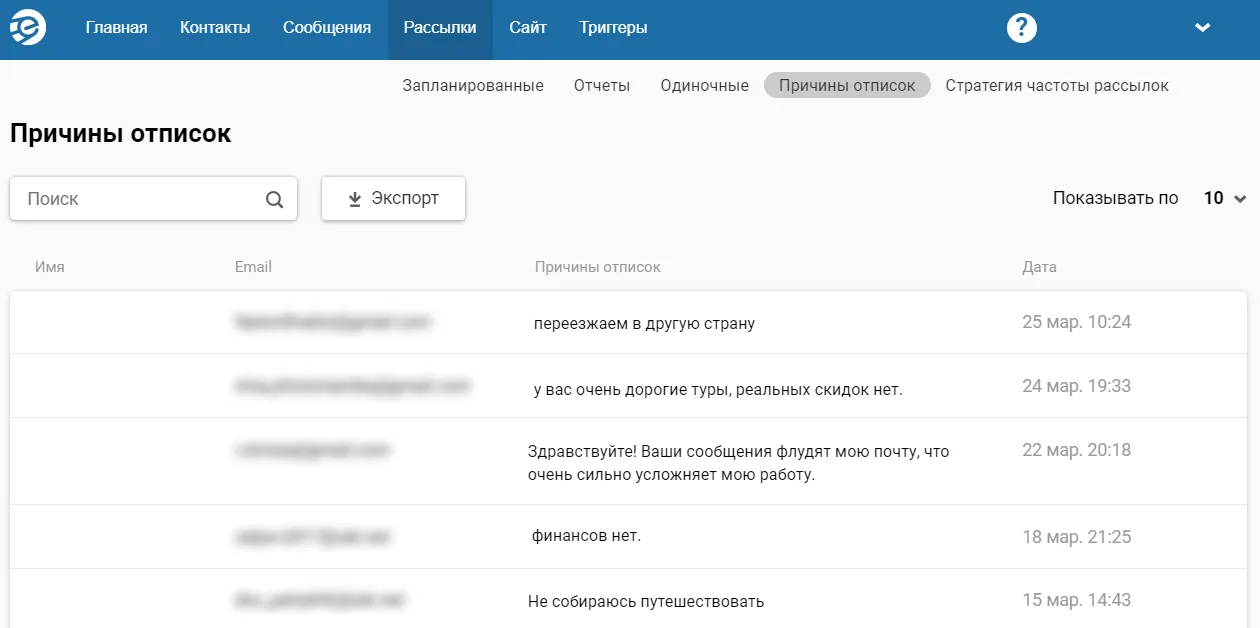This screenshot has height=628, width=1260.
Task: Focus the Поиск search field
Action: (153, 198)
